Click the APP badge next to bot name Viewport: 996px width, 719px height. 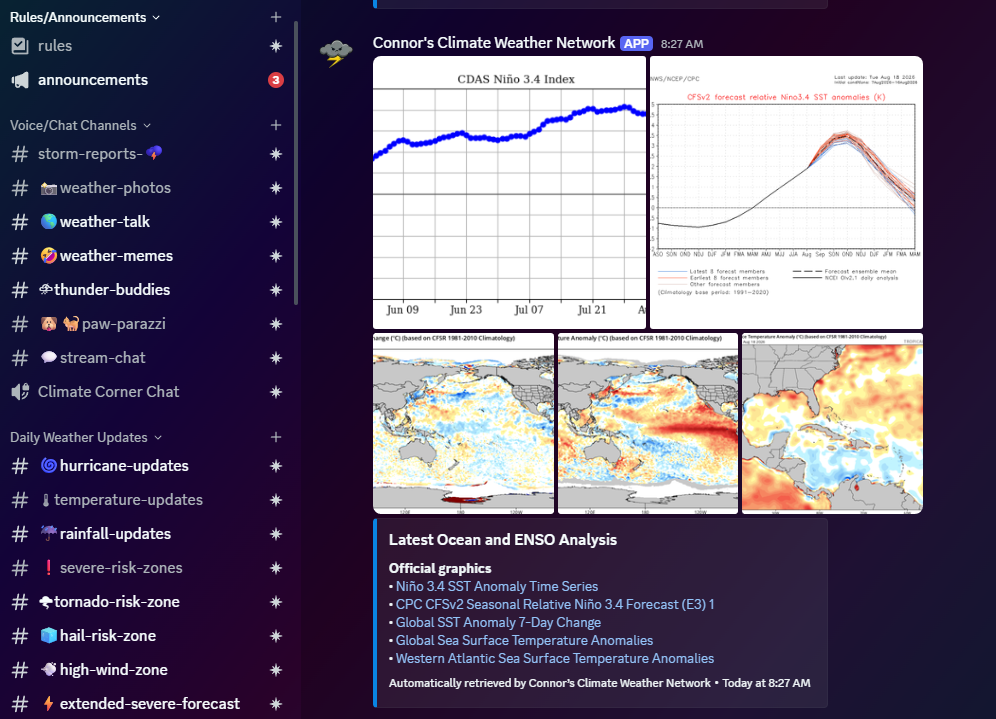pyautogui.click(x=636, y=43)
